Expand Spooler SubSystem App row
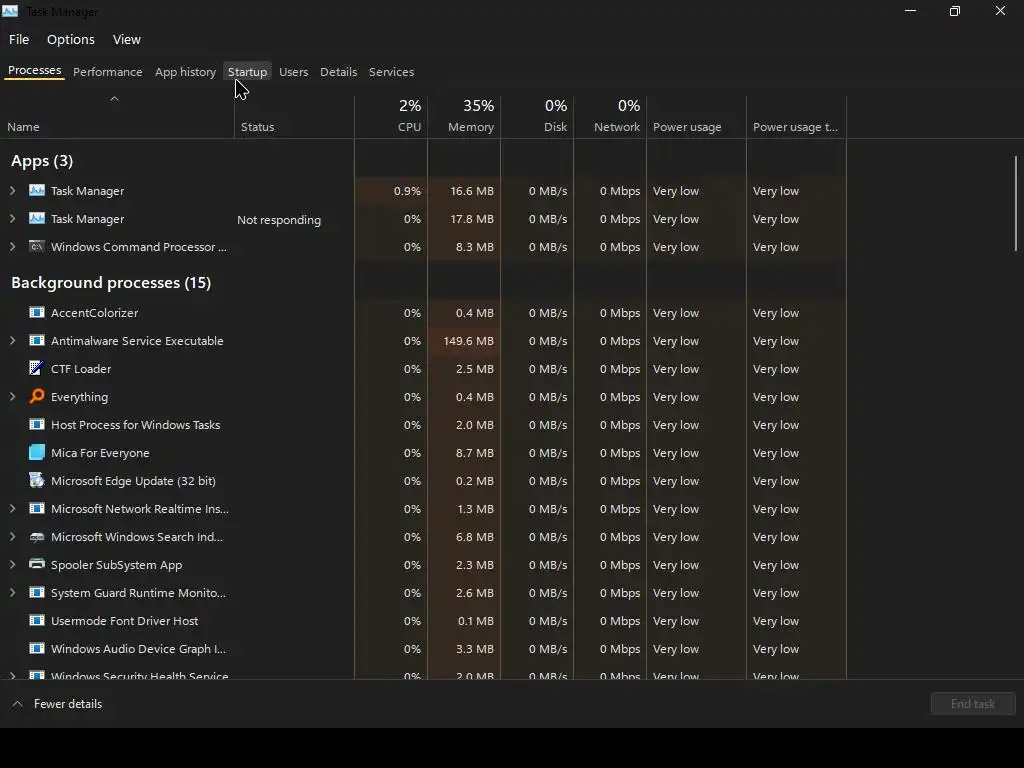Screen dimensions: 1024x768 point(12,564)
